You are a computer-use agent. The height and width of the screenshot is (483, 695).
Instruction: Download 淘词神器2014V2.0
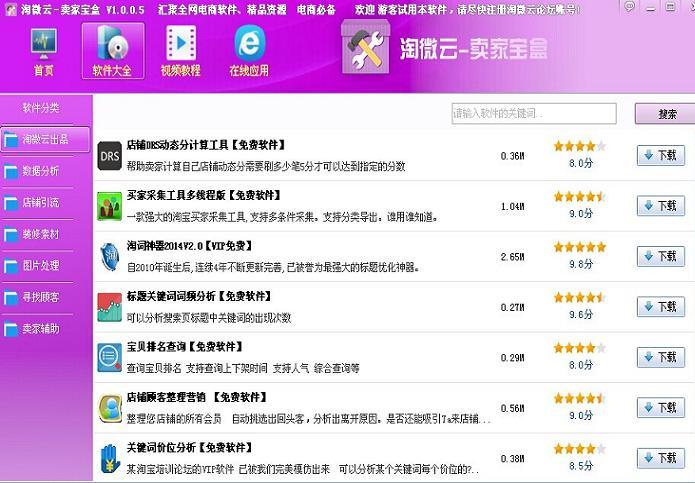660,256
